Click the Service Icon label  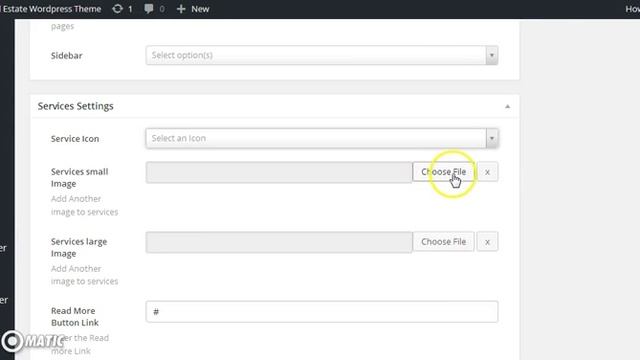point(75,139)
